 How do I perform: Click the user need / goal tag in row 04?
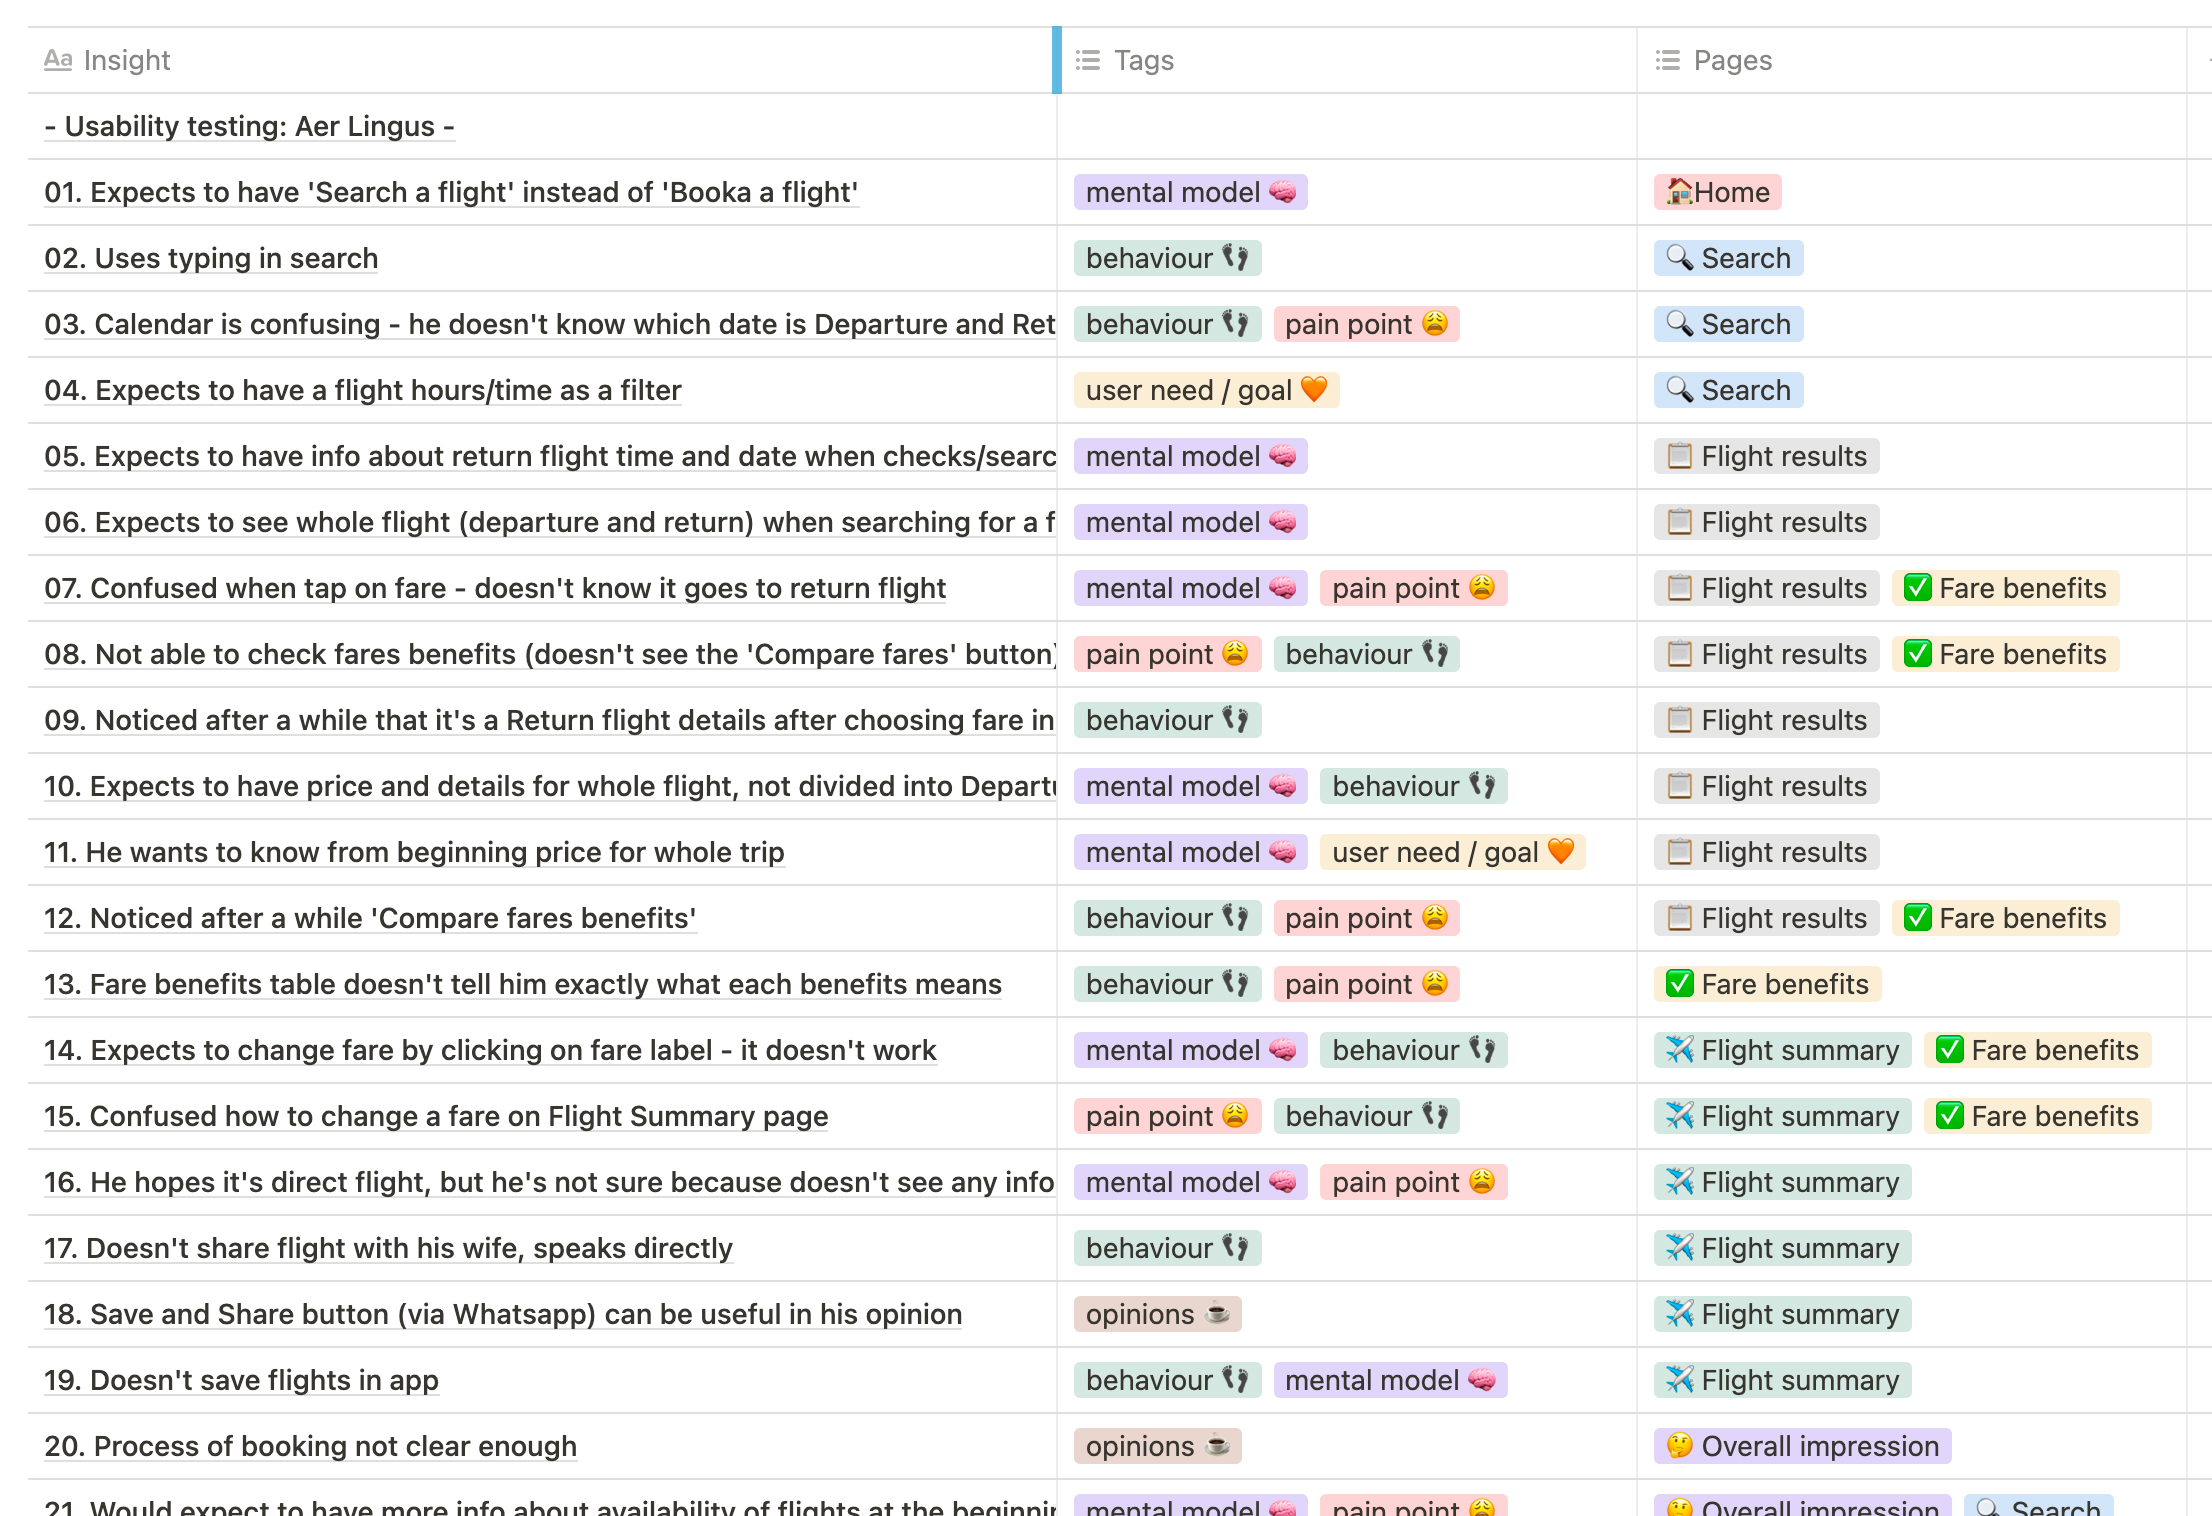click(x=1205, y=390)
